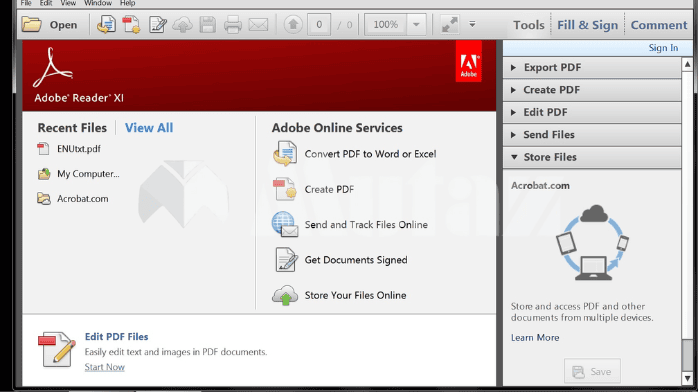Click the right panel scrollbar up arrow

click(688, 65)
